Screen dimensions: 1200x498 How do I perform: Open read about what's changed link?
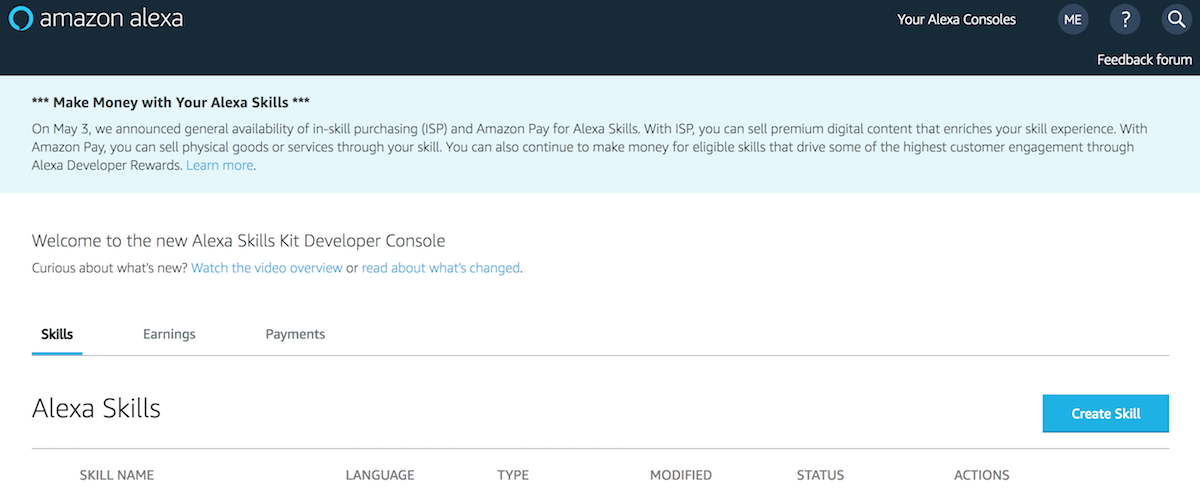click(441, 268)
